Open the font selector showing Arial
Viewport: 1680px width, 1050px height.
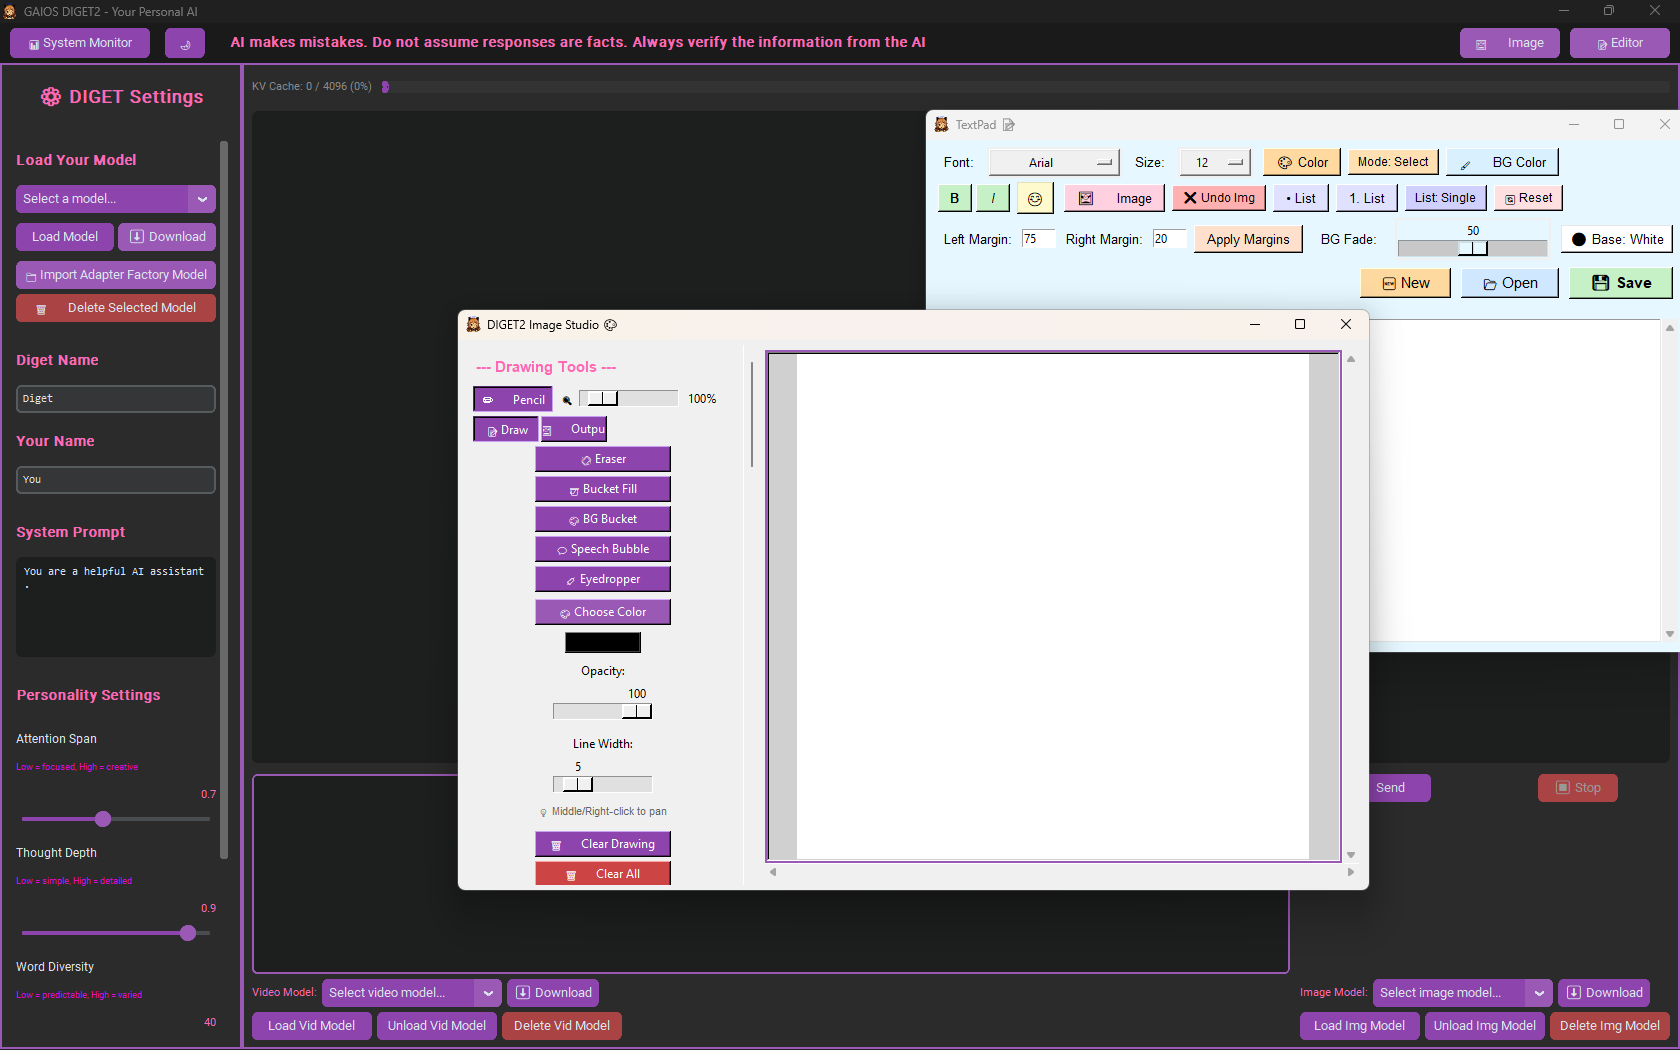(1054, 161)
